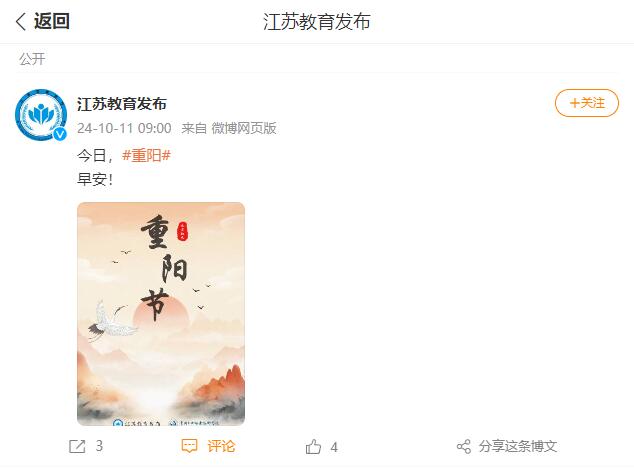Open the 江苏教育发布 profile avatar
This screenshot has height=468, width=634.
[x=41, y=115]
